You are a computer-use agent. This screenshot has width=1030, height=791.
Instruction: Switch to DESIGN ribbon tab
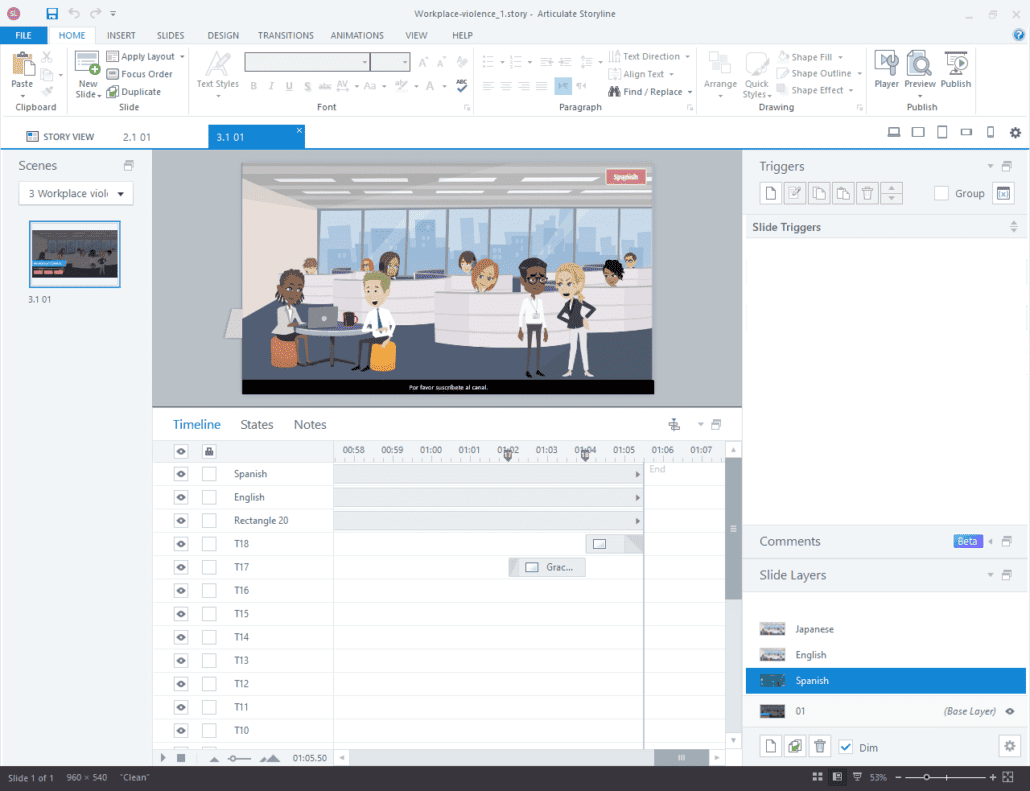coord(223,35)
